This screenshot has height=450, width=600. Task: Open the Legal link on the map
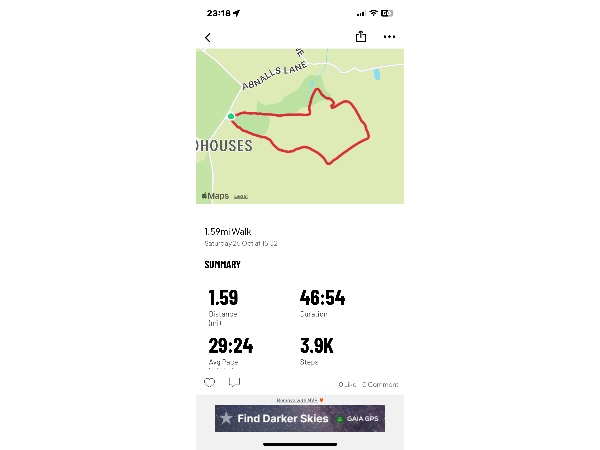[241, 196]
